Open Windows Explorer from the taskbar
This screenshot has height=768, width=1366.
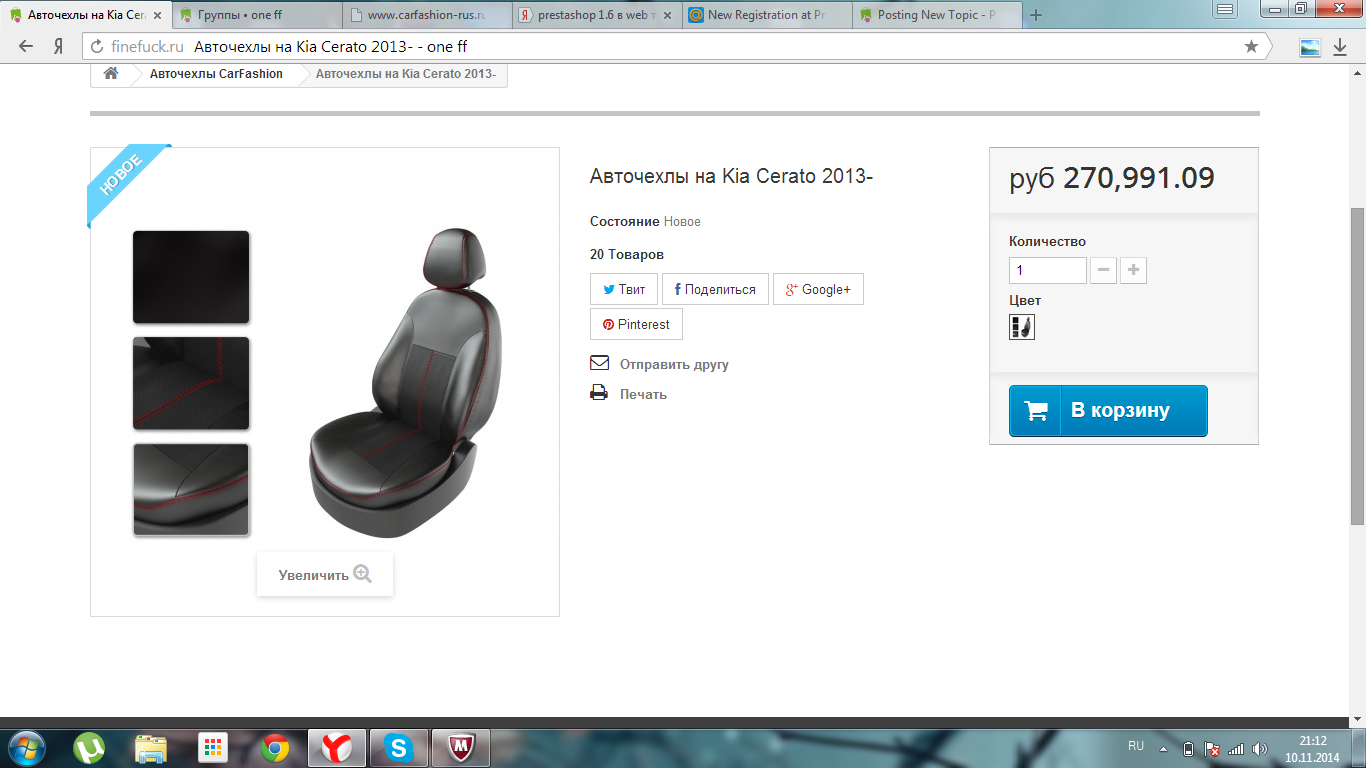[x=151, y=747]
